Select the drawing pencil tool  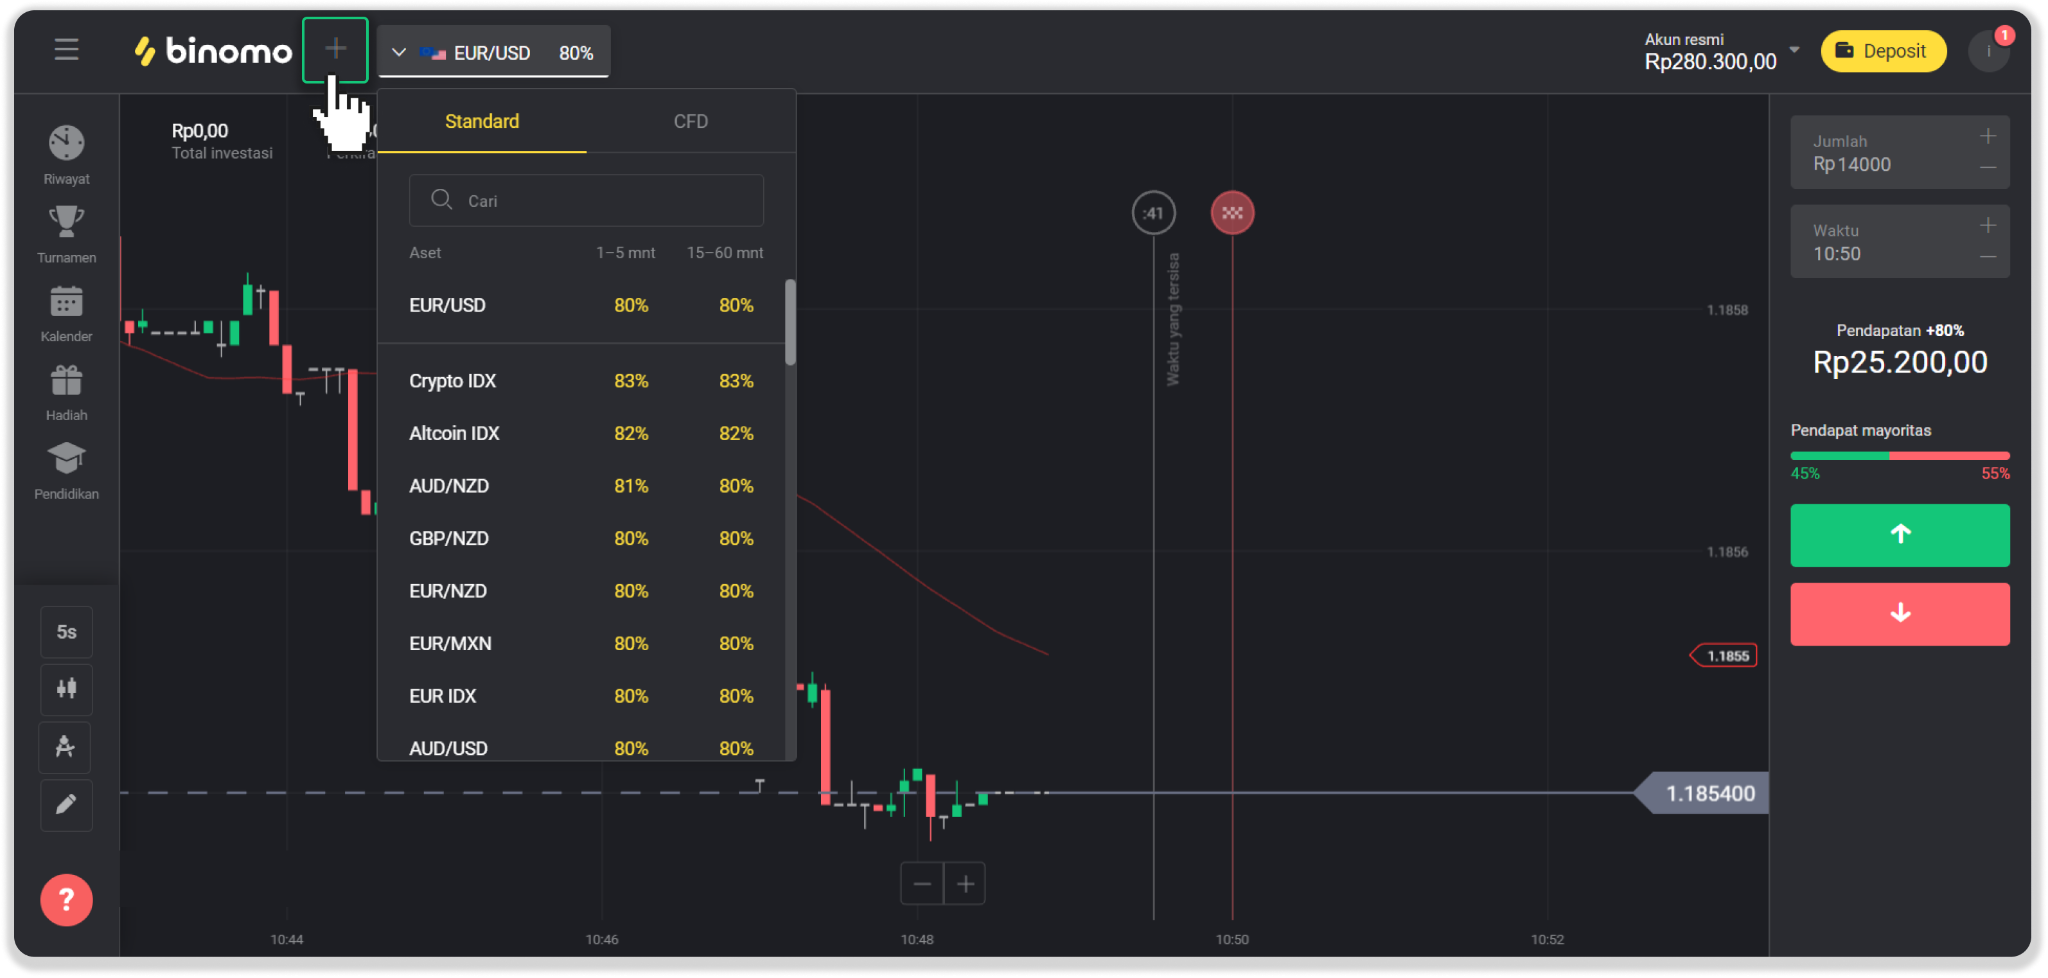tap(66, 805)
